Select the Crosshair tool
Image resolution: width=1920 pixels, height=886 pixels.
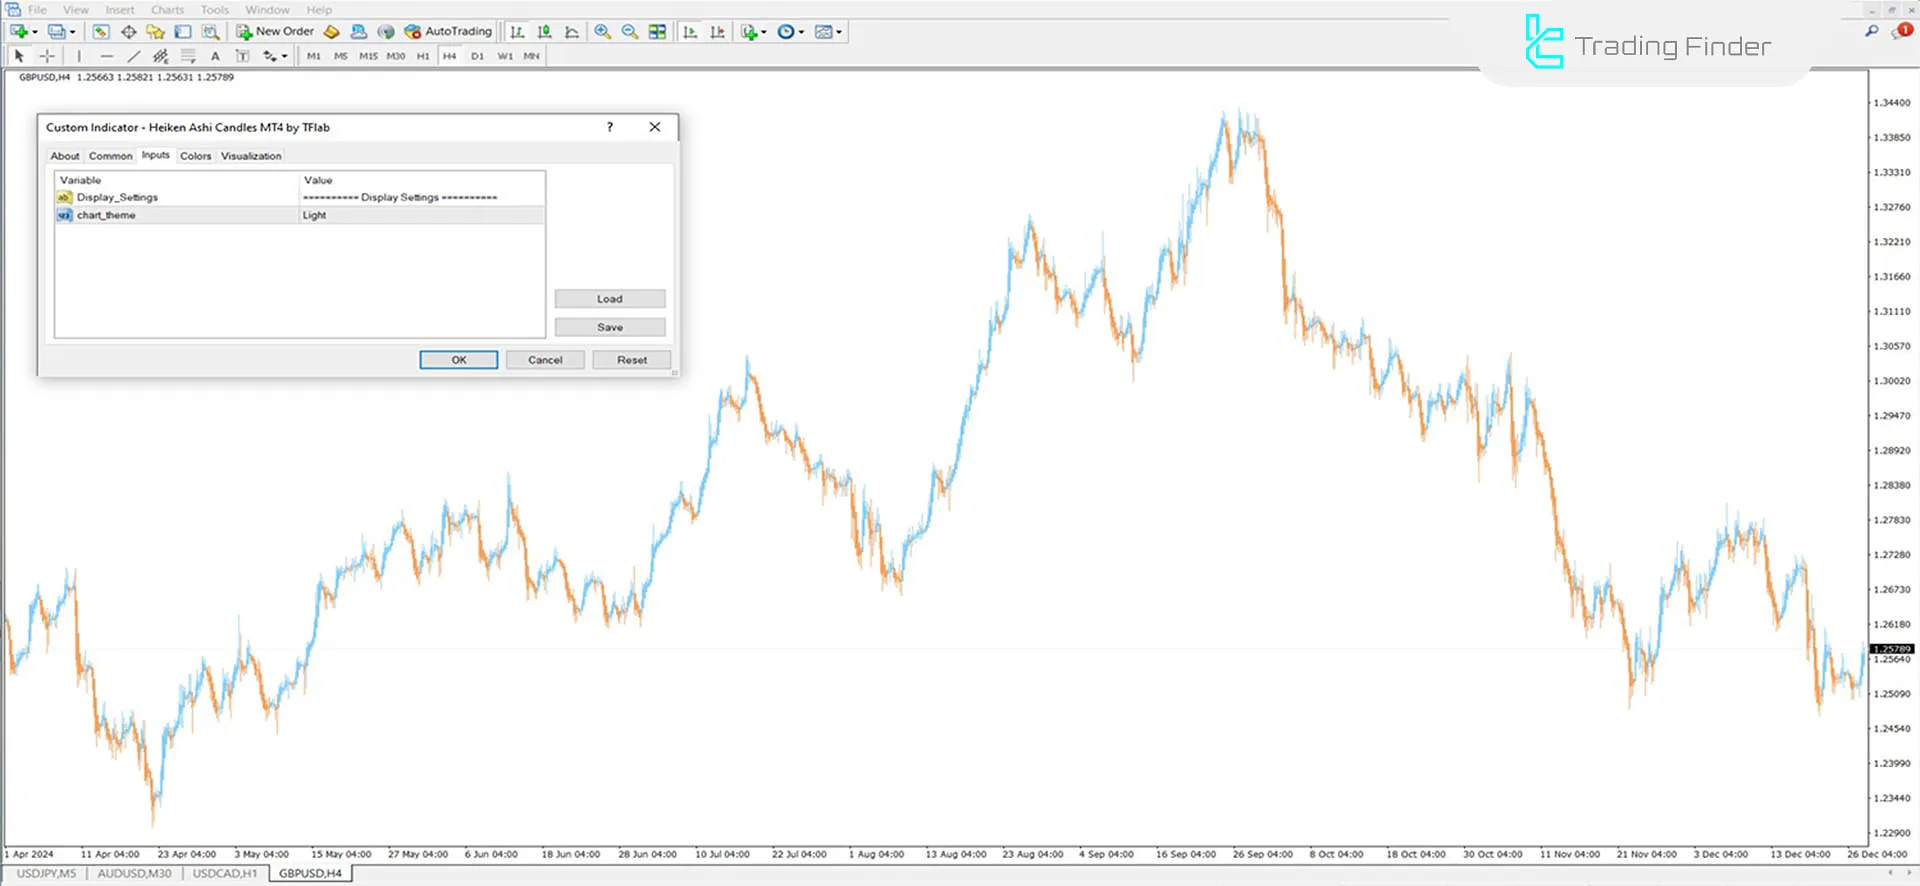(x=46, y=56)
